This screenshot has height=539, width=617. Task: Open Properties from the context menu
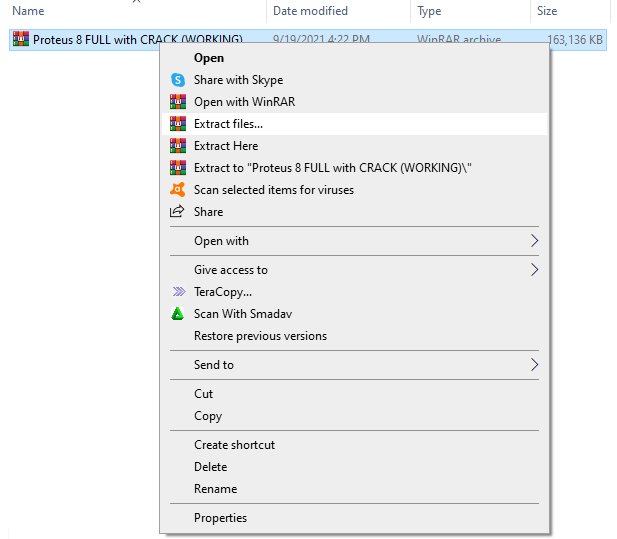click(x=220, y=518)
